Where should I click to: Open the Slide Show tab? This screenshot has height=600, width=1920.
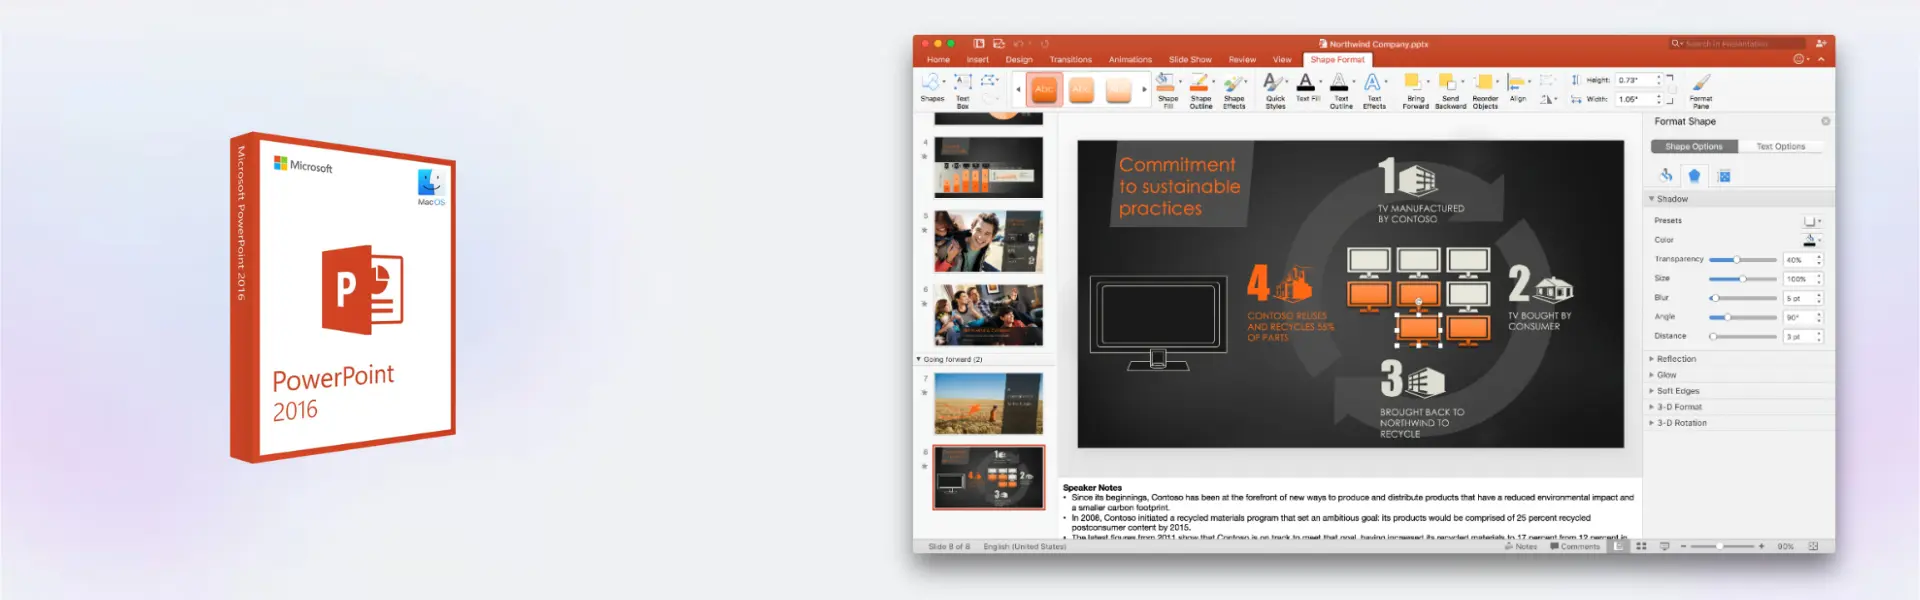(1190, 60)
